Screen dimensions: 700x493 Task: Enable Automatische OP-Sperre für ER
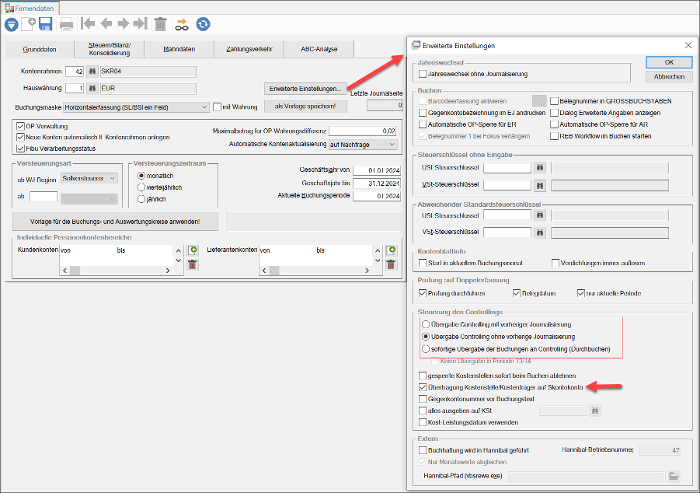point(422,125)
